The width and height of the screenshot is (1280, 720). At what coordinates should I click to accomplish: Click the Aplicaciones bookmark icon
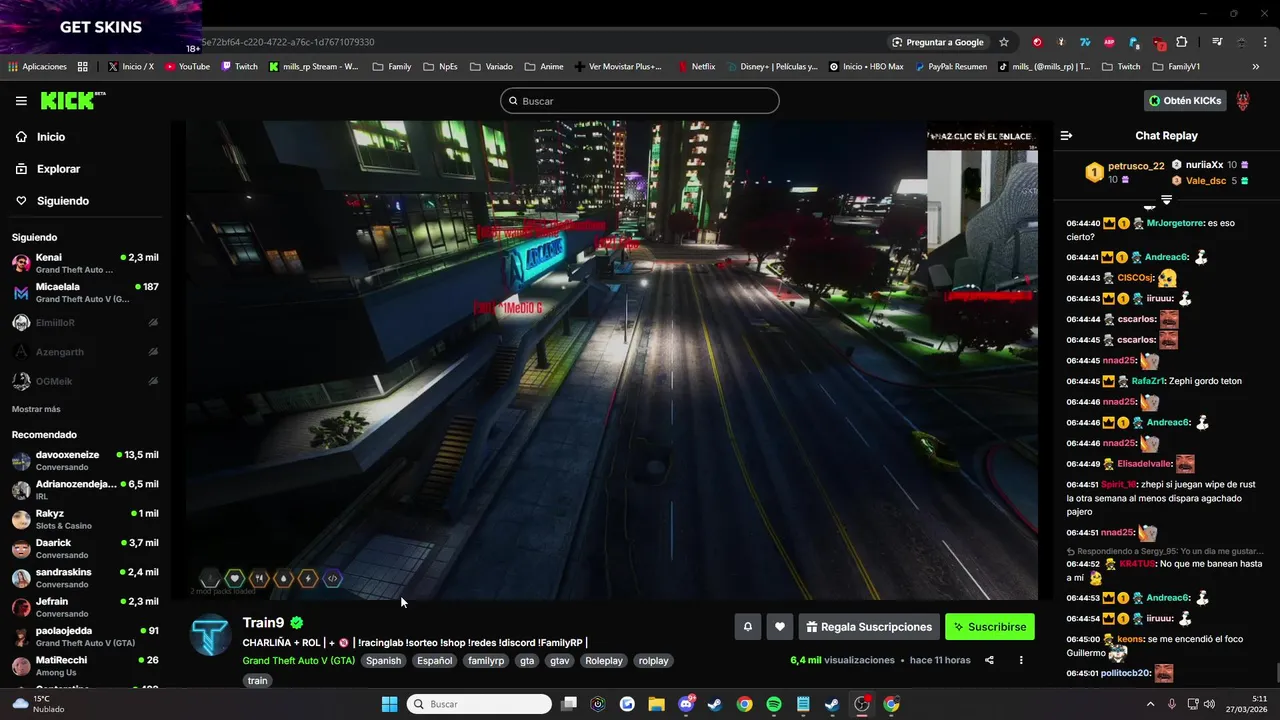click(x=39, y=67)
